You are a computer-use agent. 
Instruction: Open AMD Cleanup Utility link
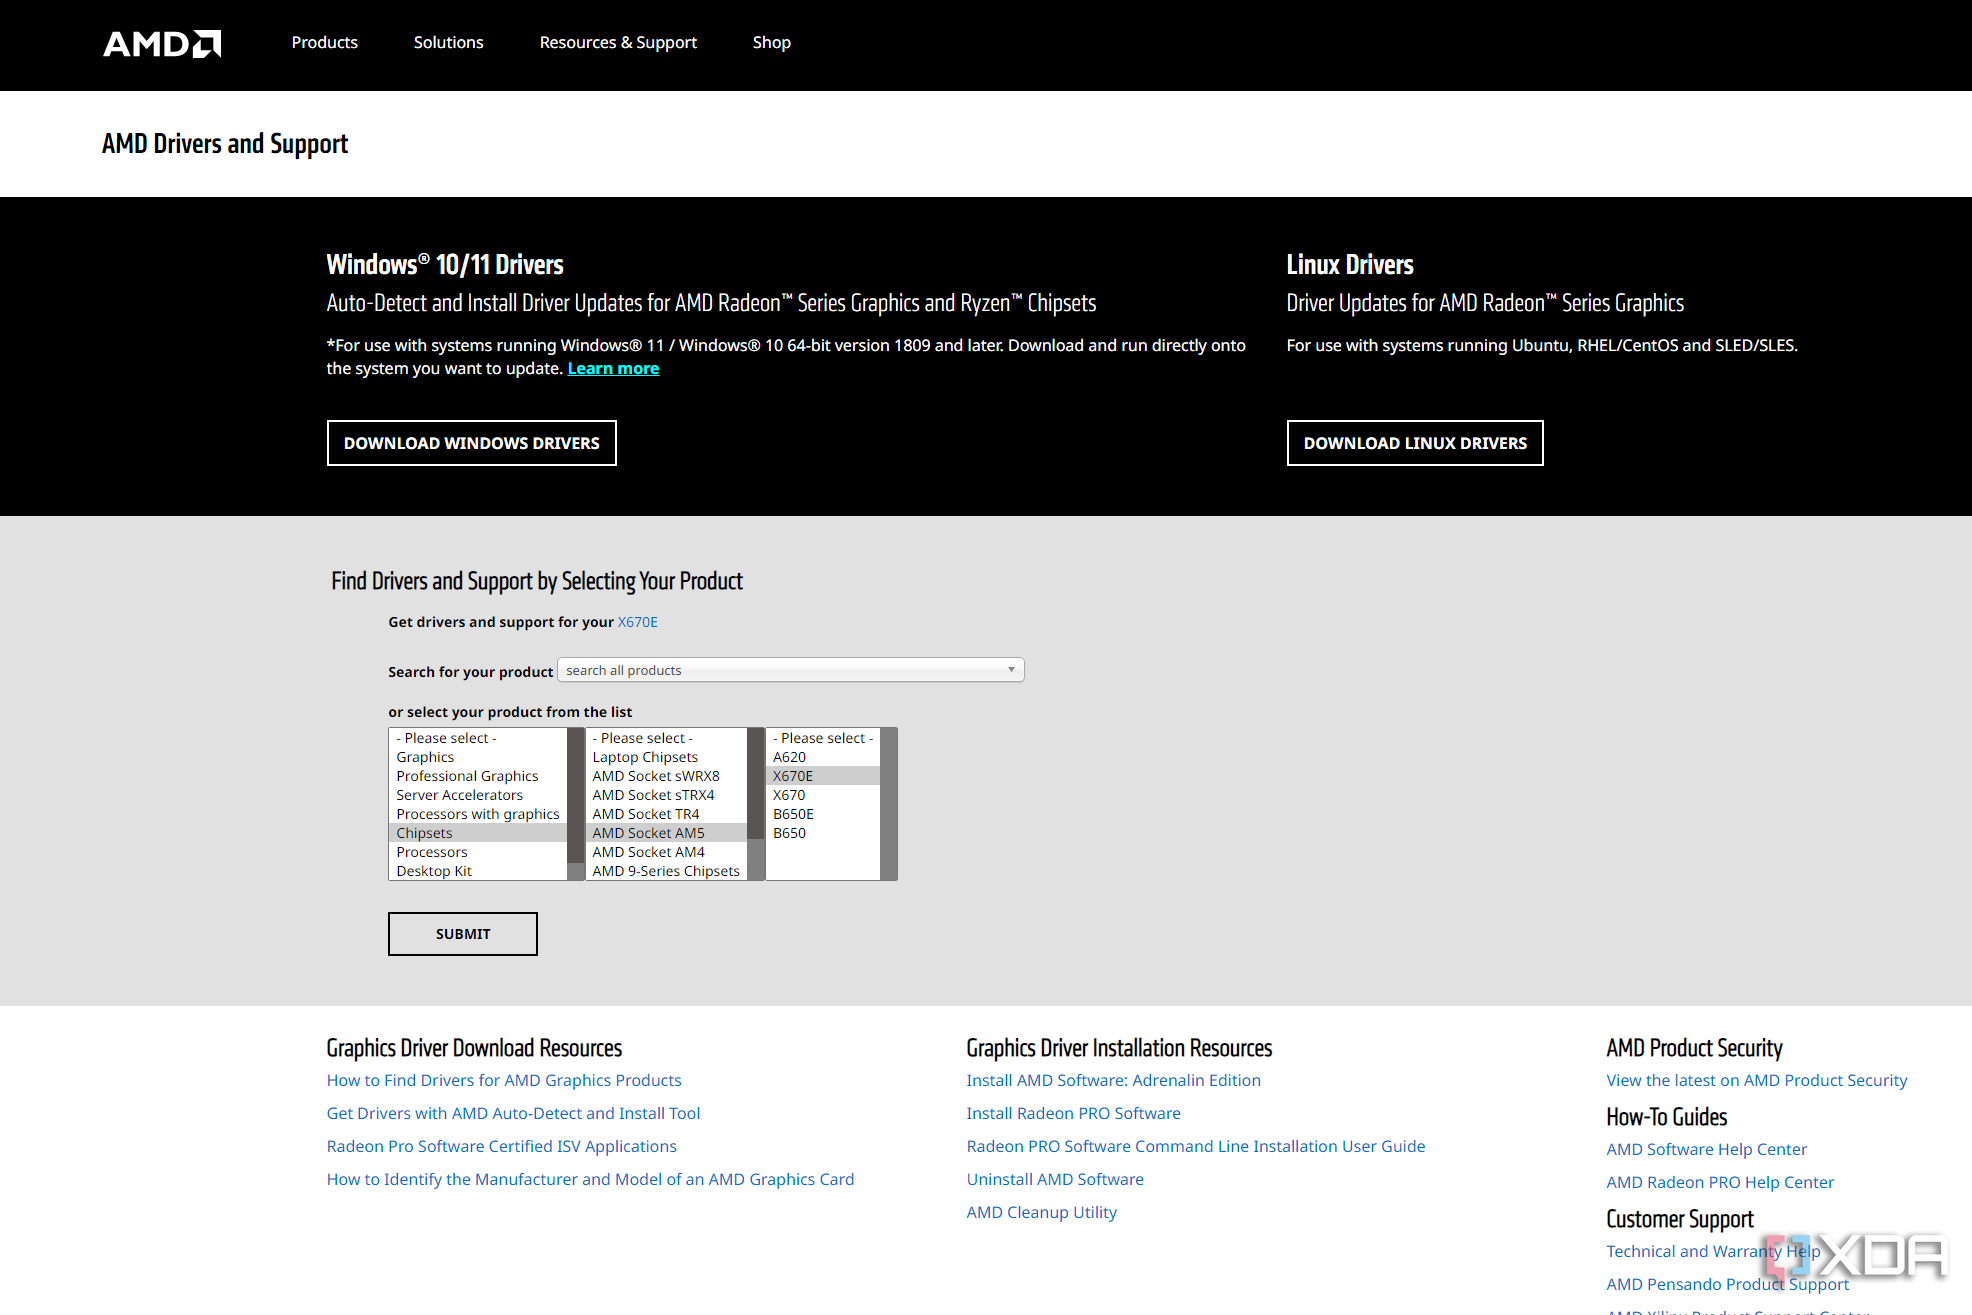point(1041,1212)
